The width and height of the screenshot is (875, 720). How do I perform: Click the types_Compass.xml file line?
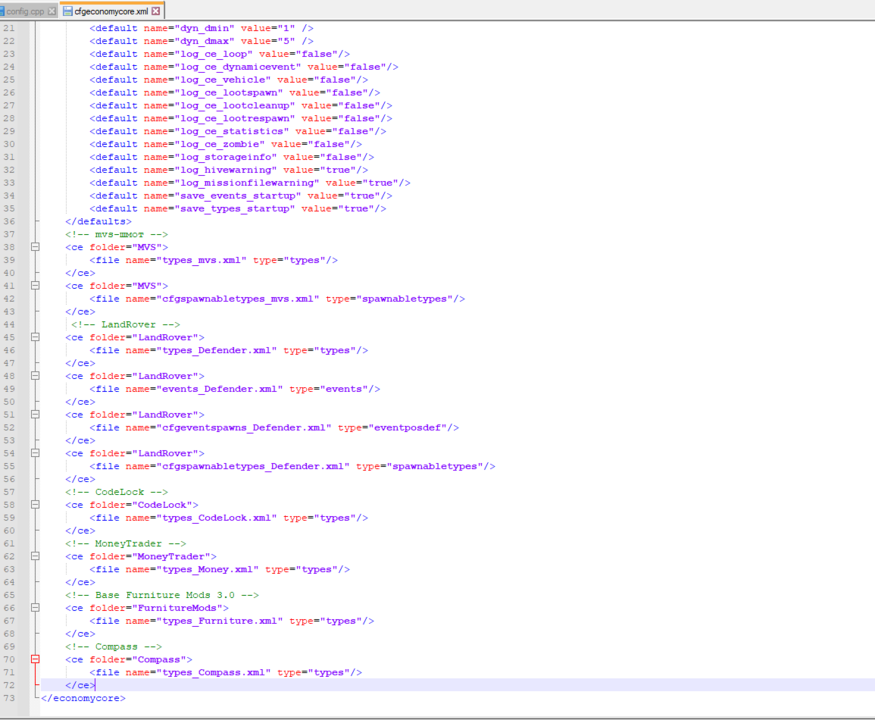226,672
